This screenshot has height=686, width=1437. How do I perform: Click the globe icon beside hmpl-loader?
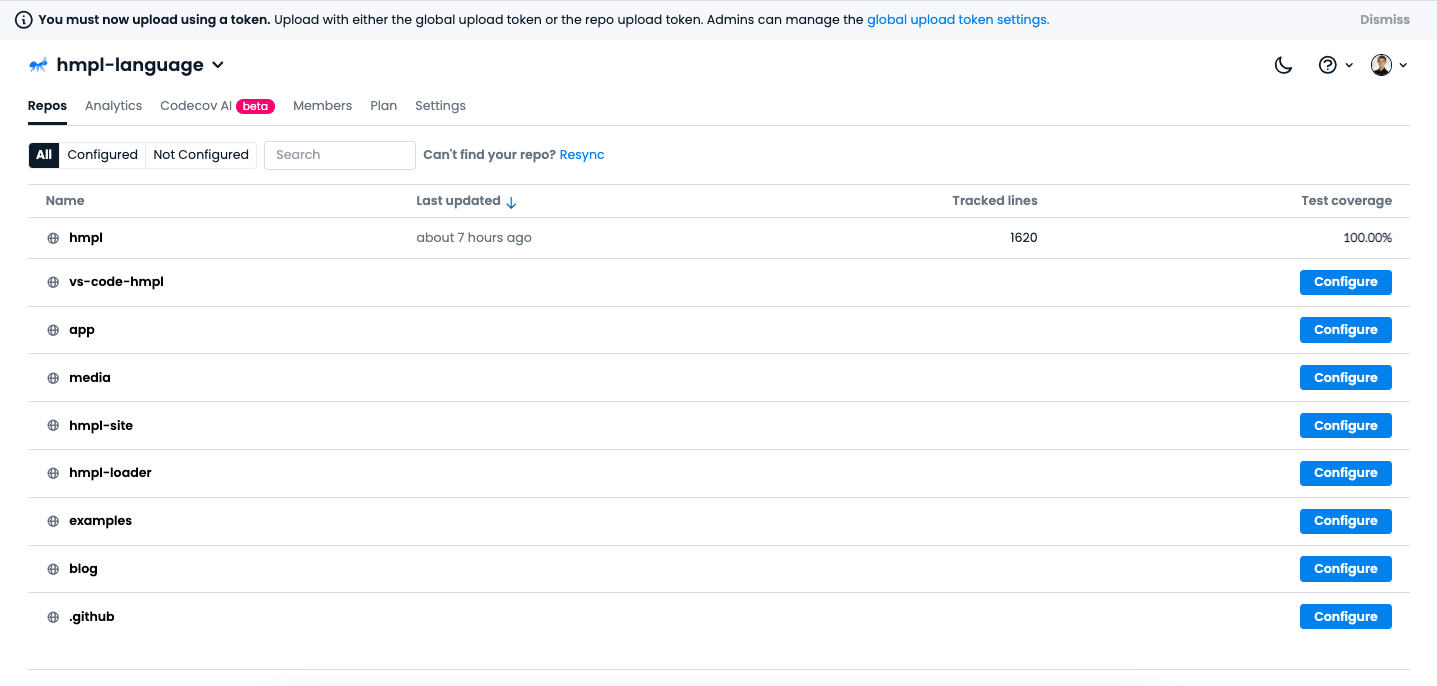click(x=53, y=473)
